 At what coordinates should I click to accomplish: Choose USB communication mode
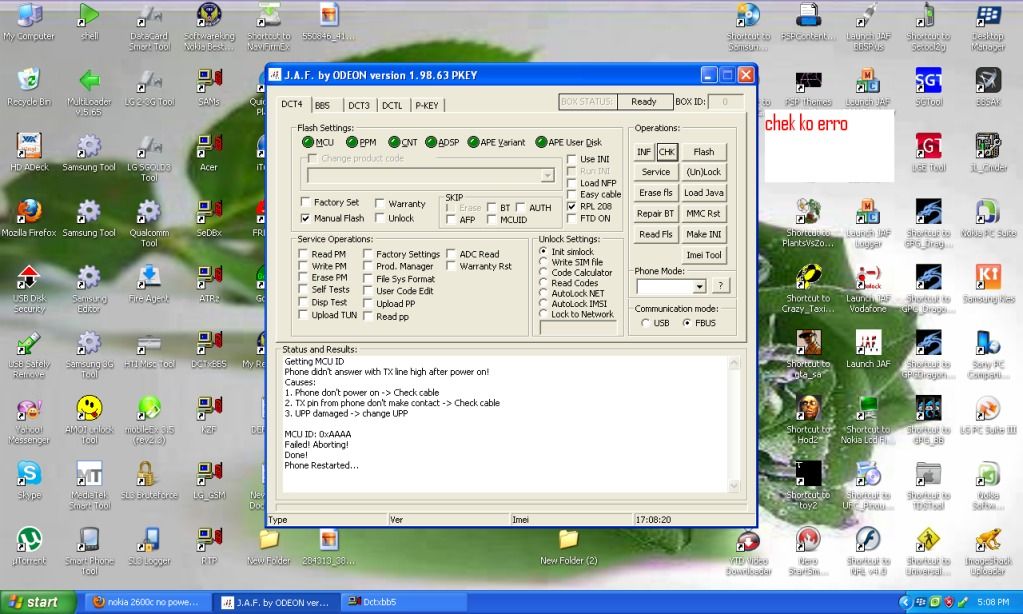pos(645,323)
